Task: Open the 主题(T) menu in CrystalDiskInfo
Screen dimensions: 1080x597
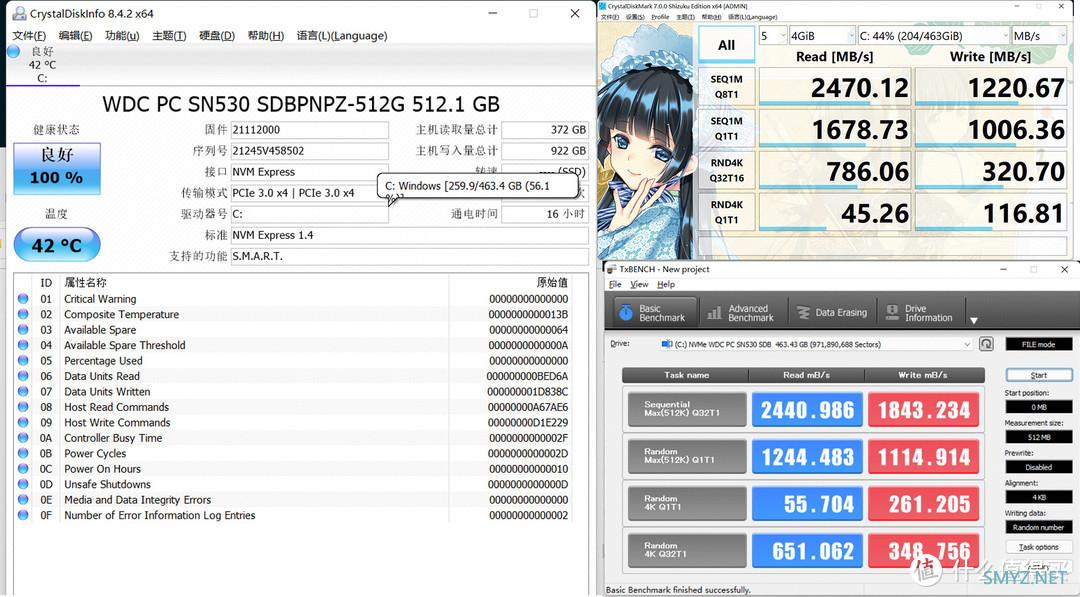Action: (x=169, y=36)
